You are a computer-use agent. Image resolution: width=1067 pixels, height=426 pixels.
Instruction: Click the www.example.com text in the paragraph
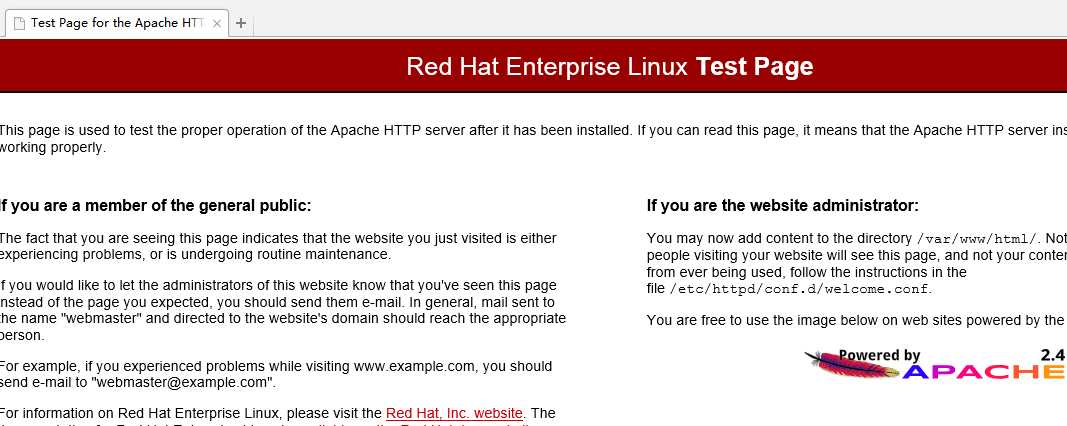tap(414, 366)
